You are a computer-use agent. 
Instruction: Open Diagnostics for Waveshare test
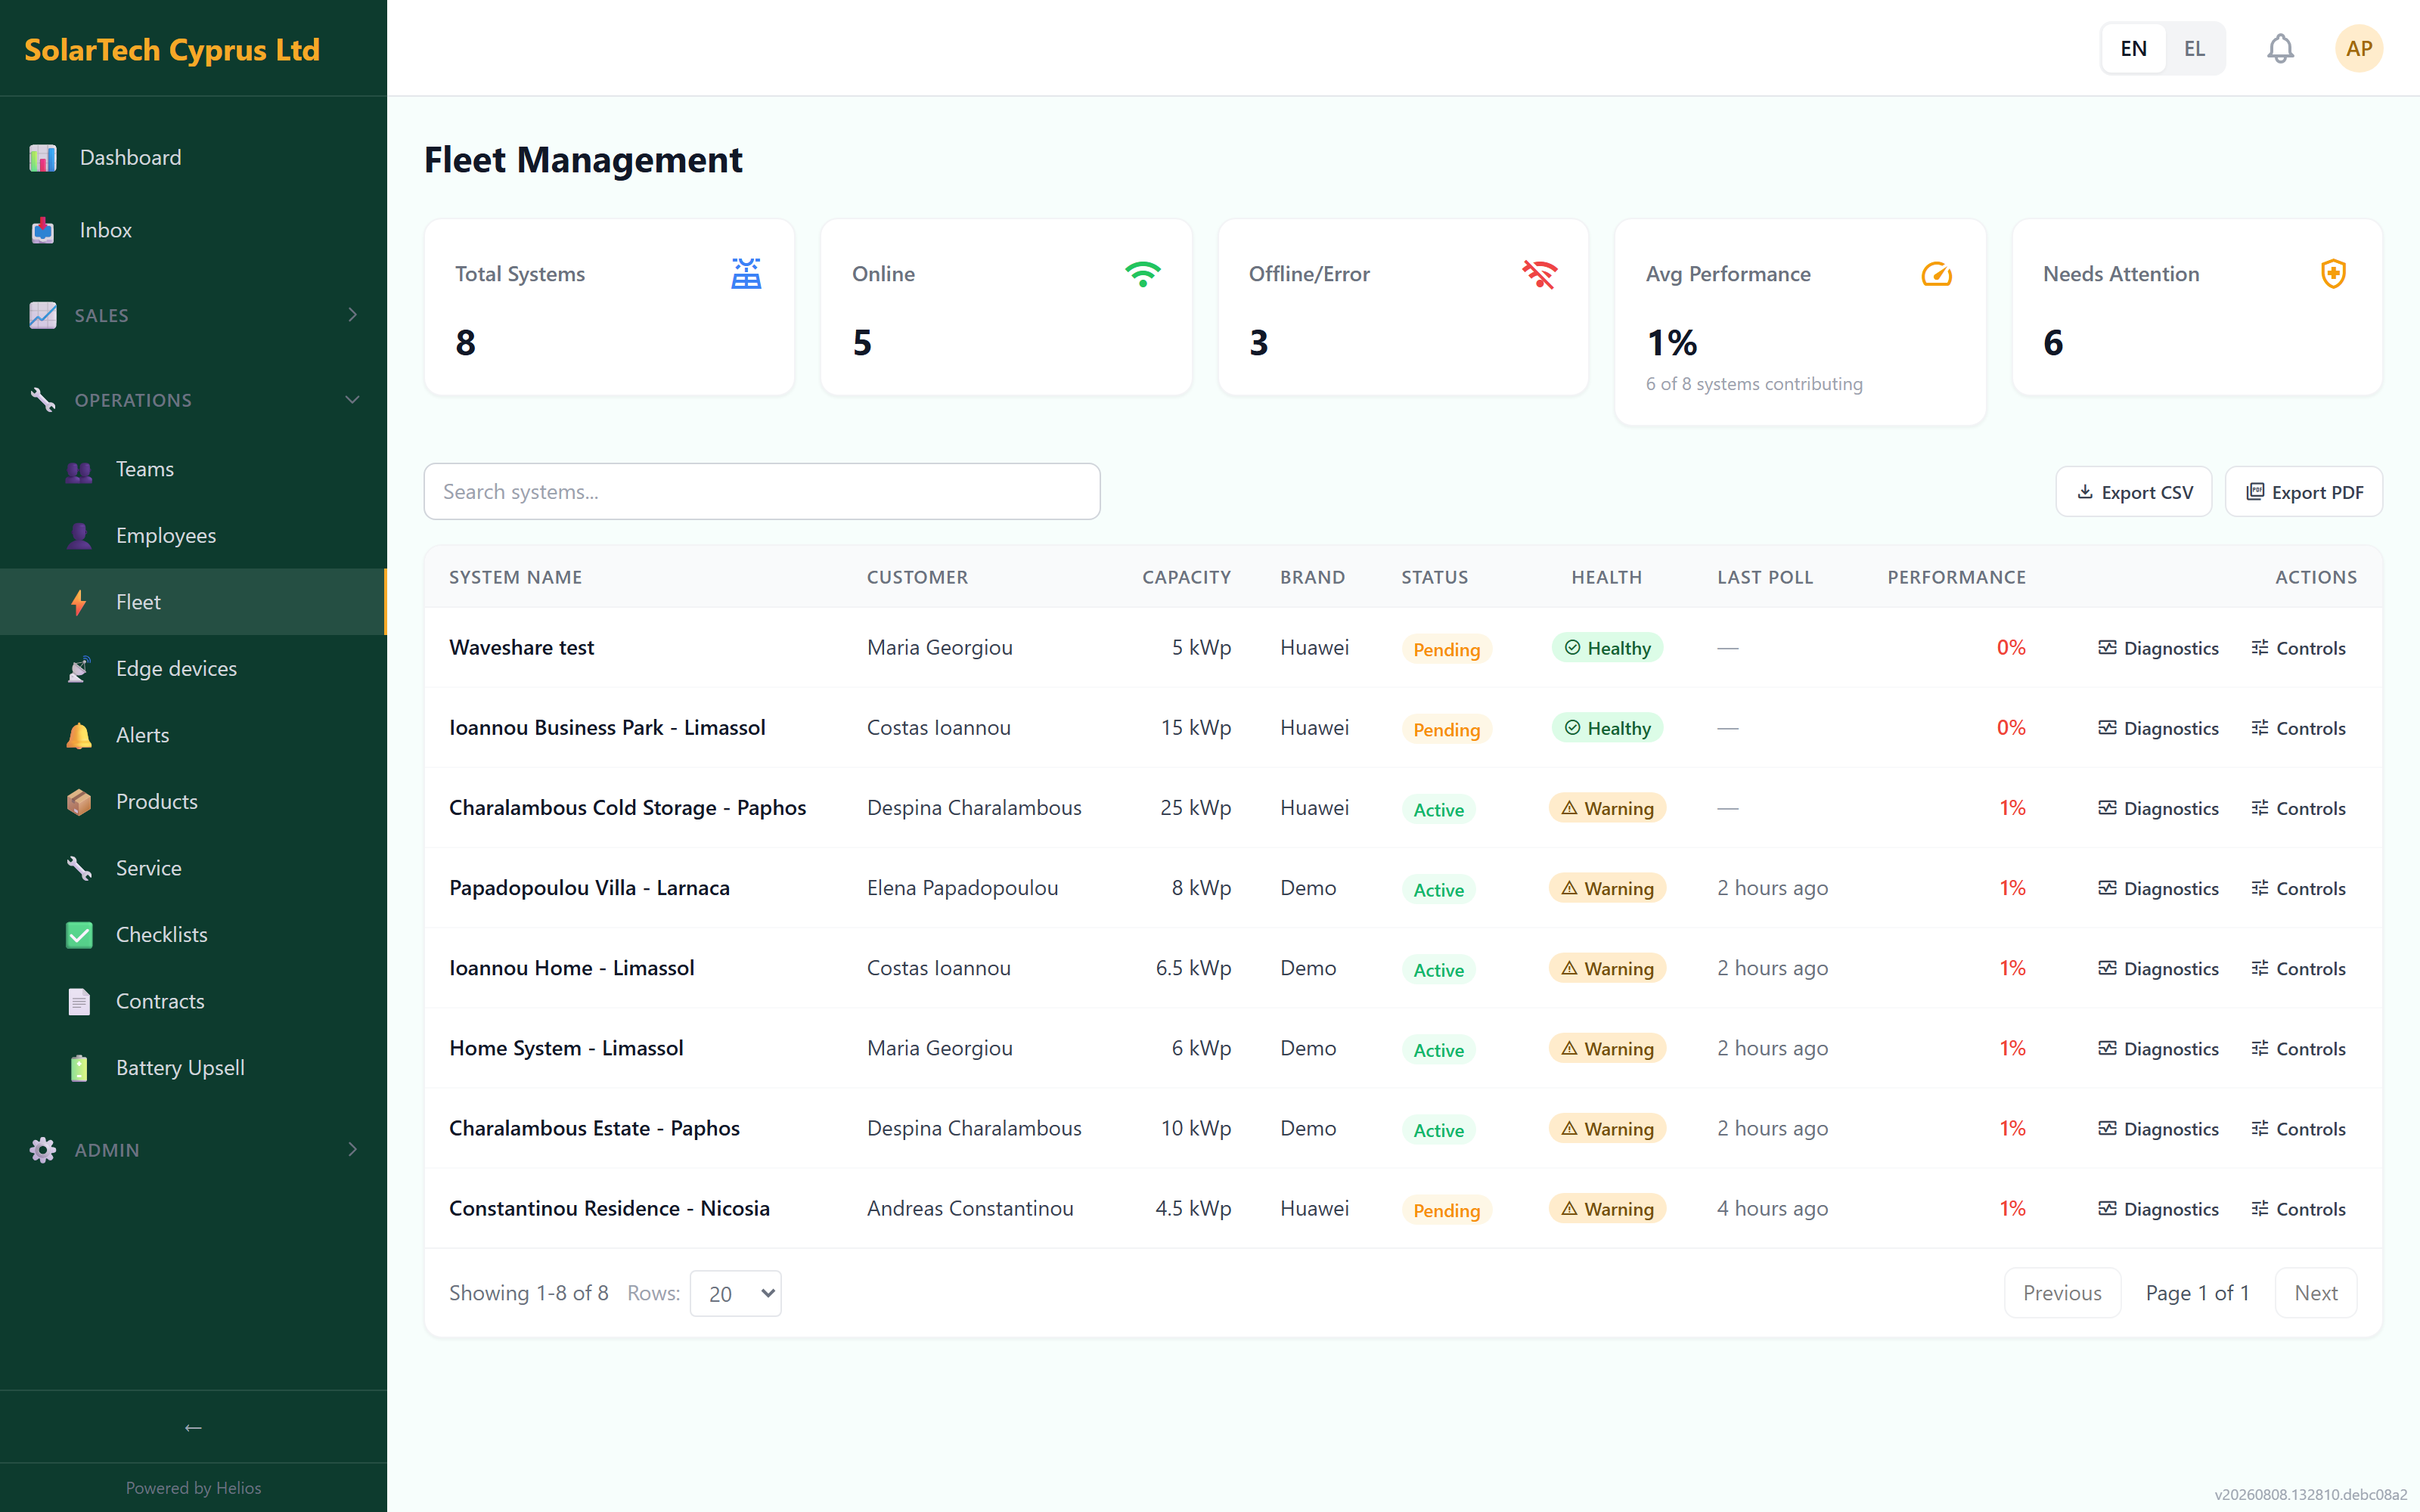click(2158, 648)
